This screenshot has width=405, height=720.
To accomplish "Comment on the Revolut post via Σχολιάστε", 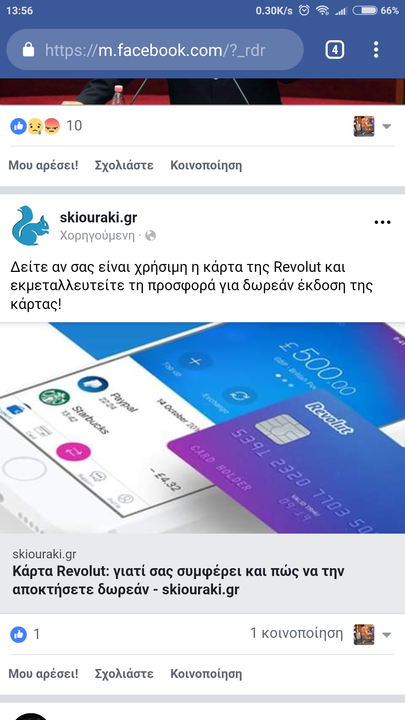I will tap(124, 674).
